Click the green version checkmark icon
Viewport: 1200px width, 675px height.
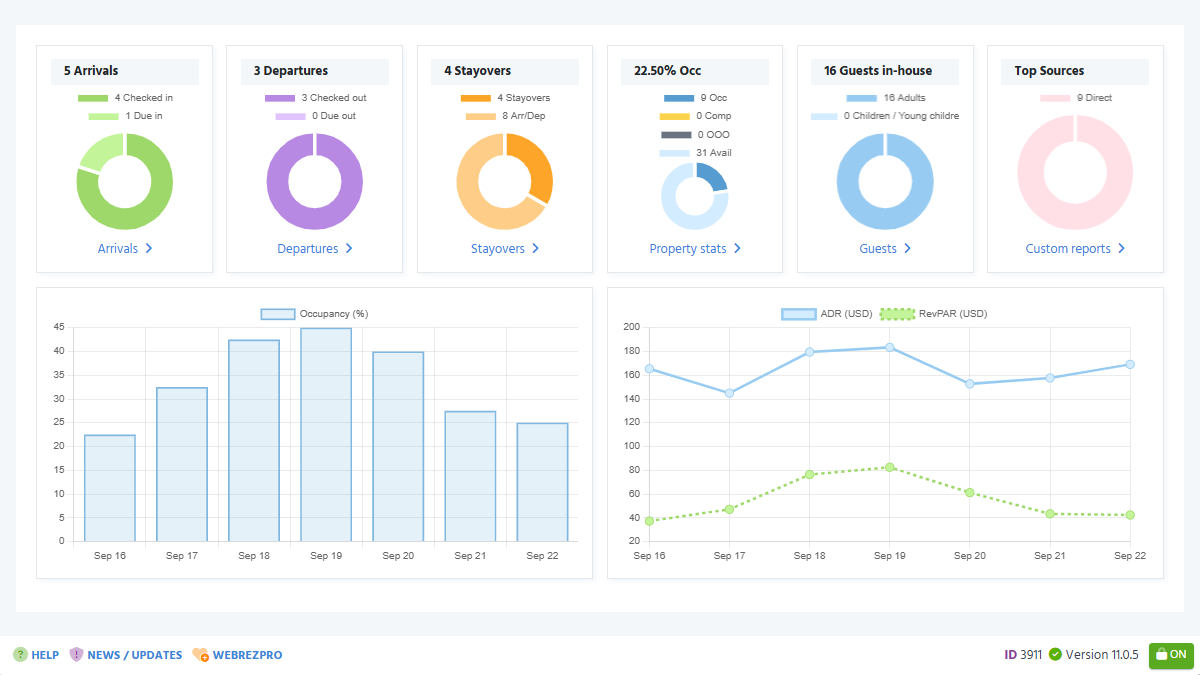1055,655
